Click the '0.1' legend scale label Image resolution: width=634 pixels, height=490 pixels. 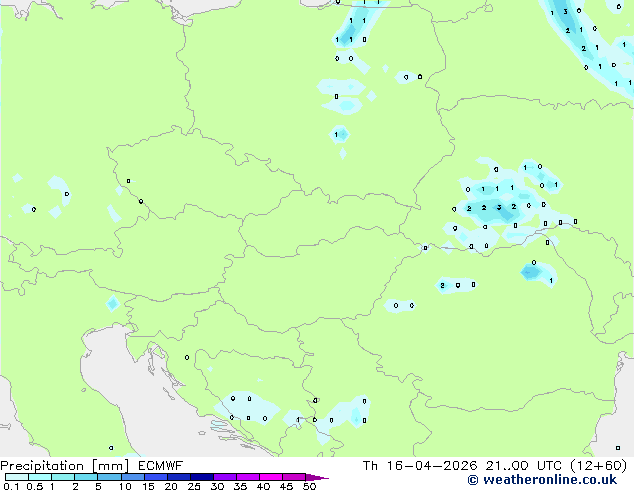click(x=11, y=486)
